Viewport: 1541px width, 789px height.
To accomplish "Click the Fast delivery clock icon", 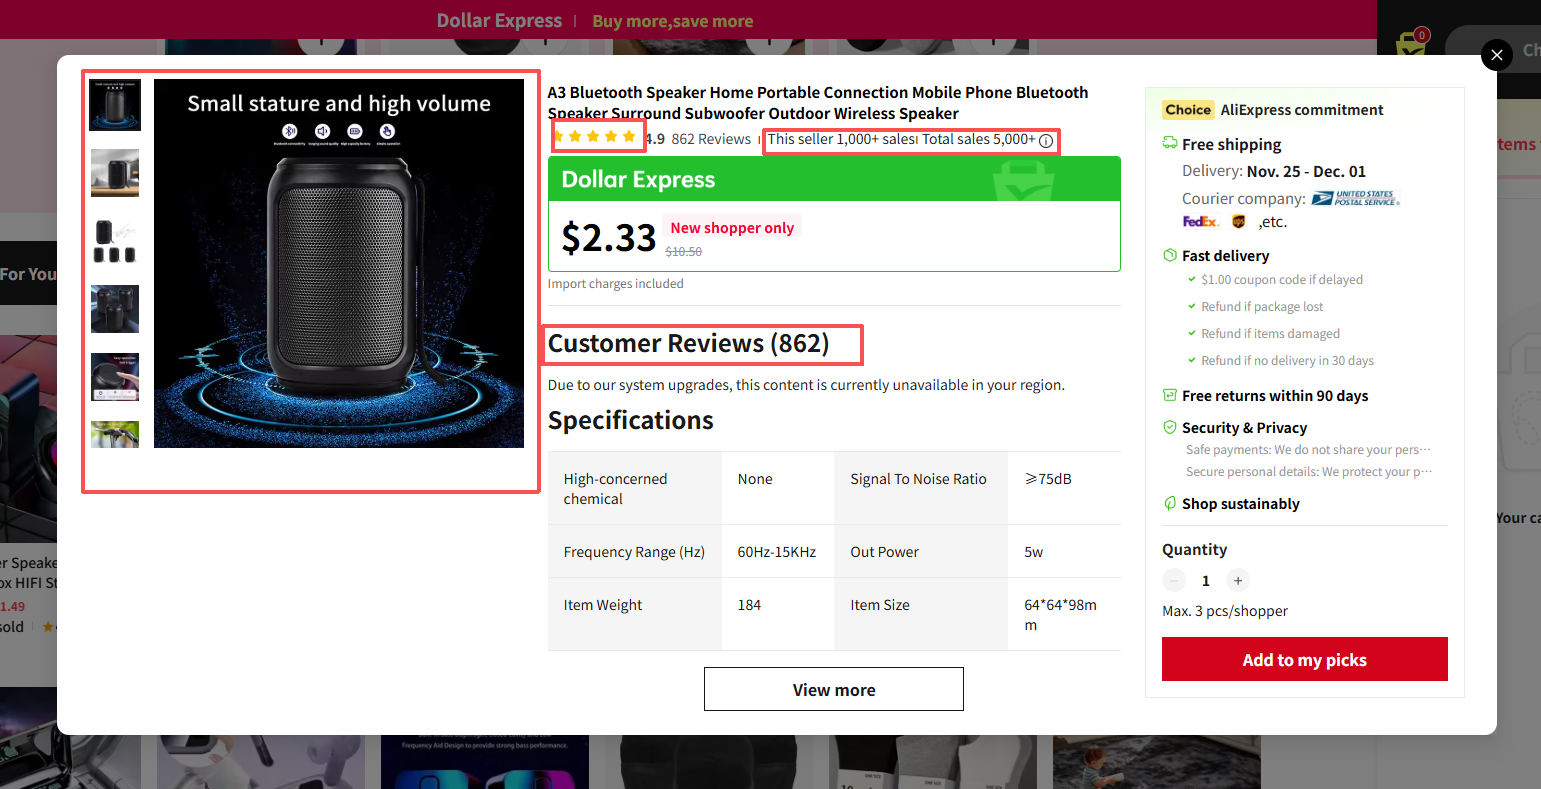I will [x=1169, y=256].
